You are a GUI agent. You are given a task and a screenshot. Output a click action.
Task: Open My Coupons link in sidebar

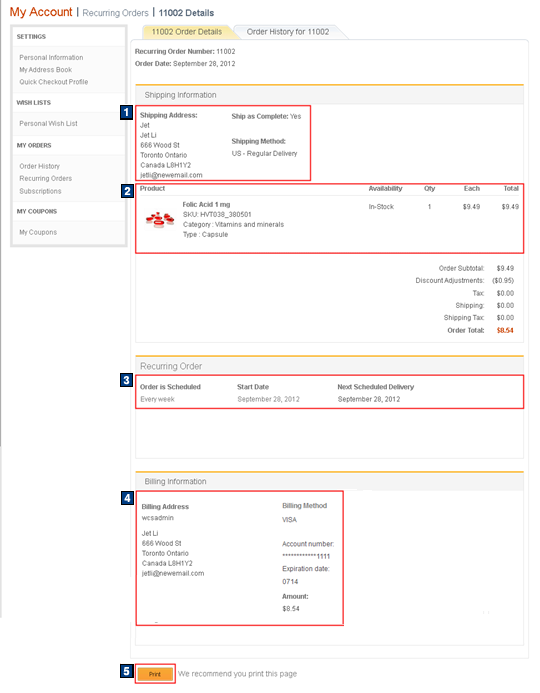tap(38, 232)
